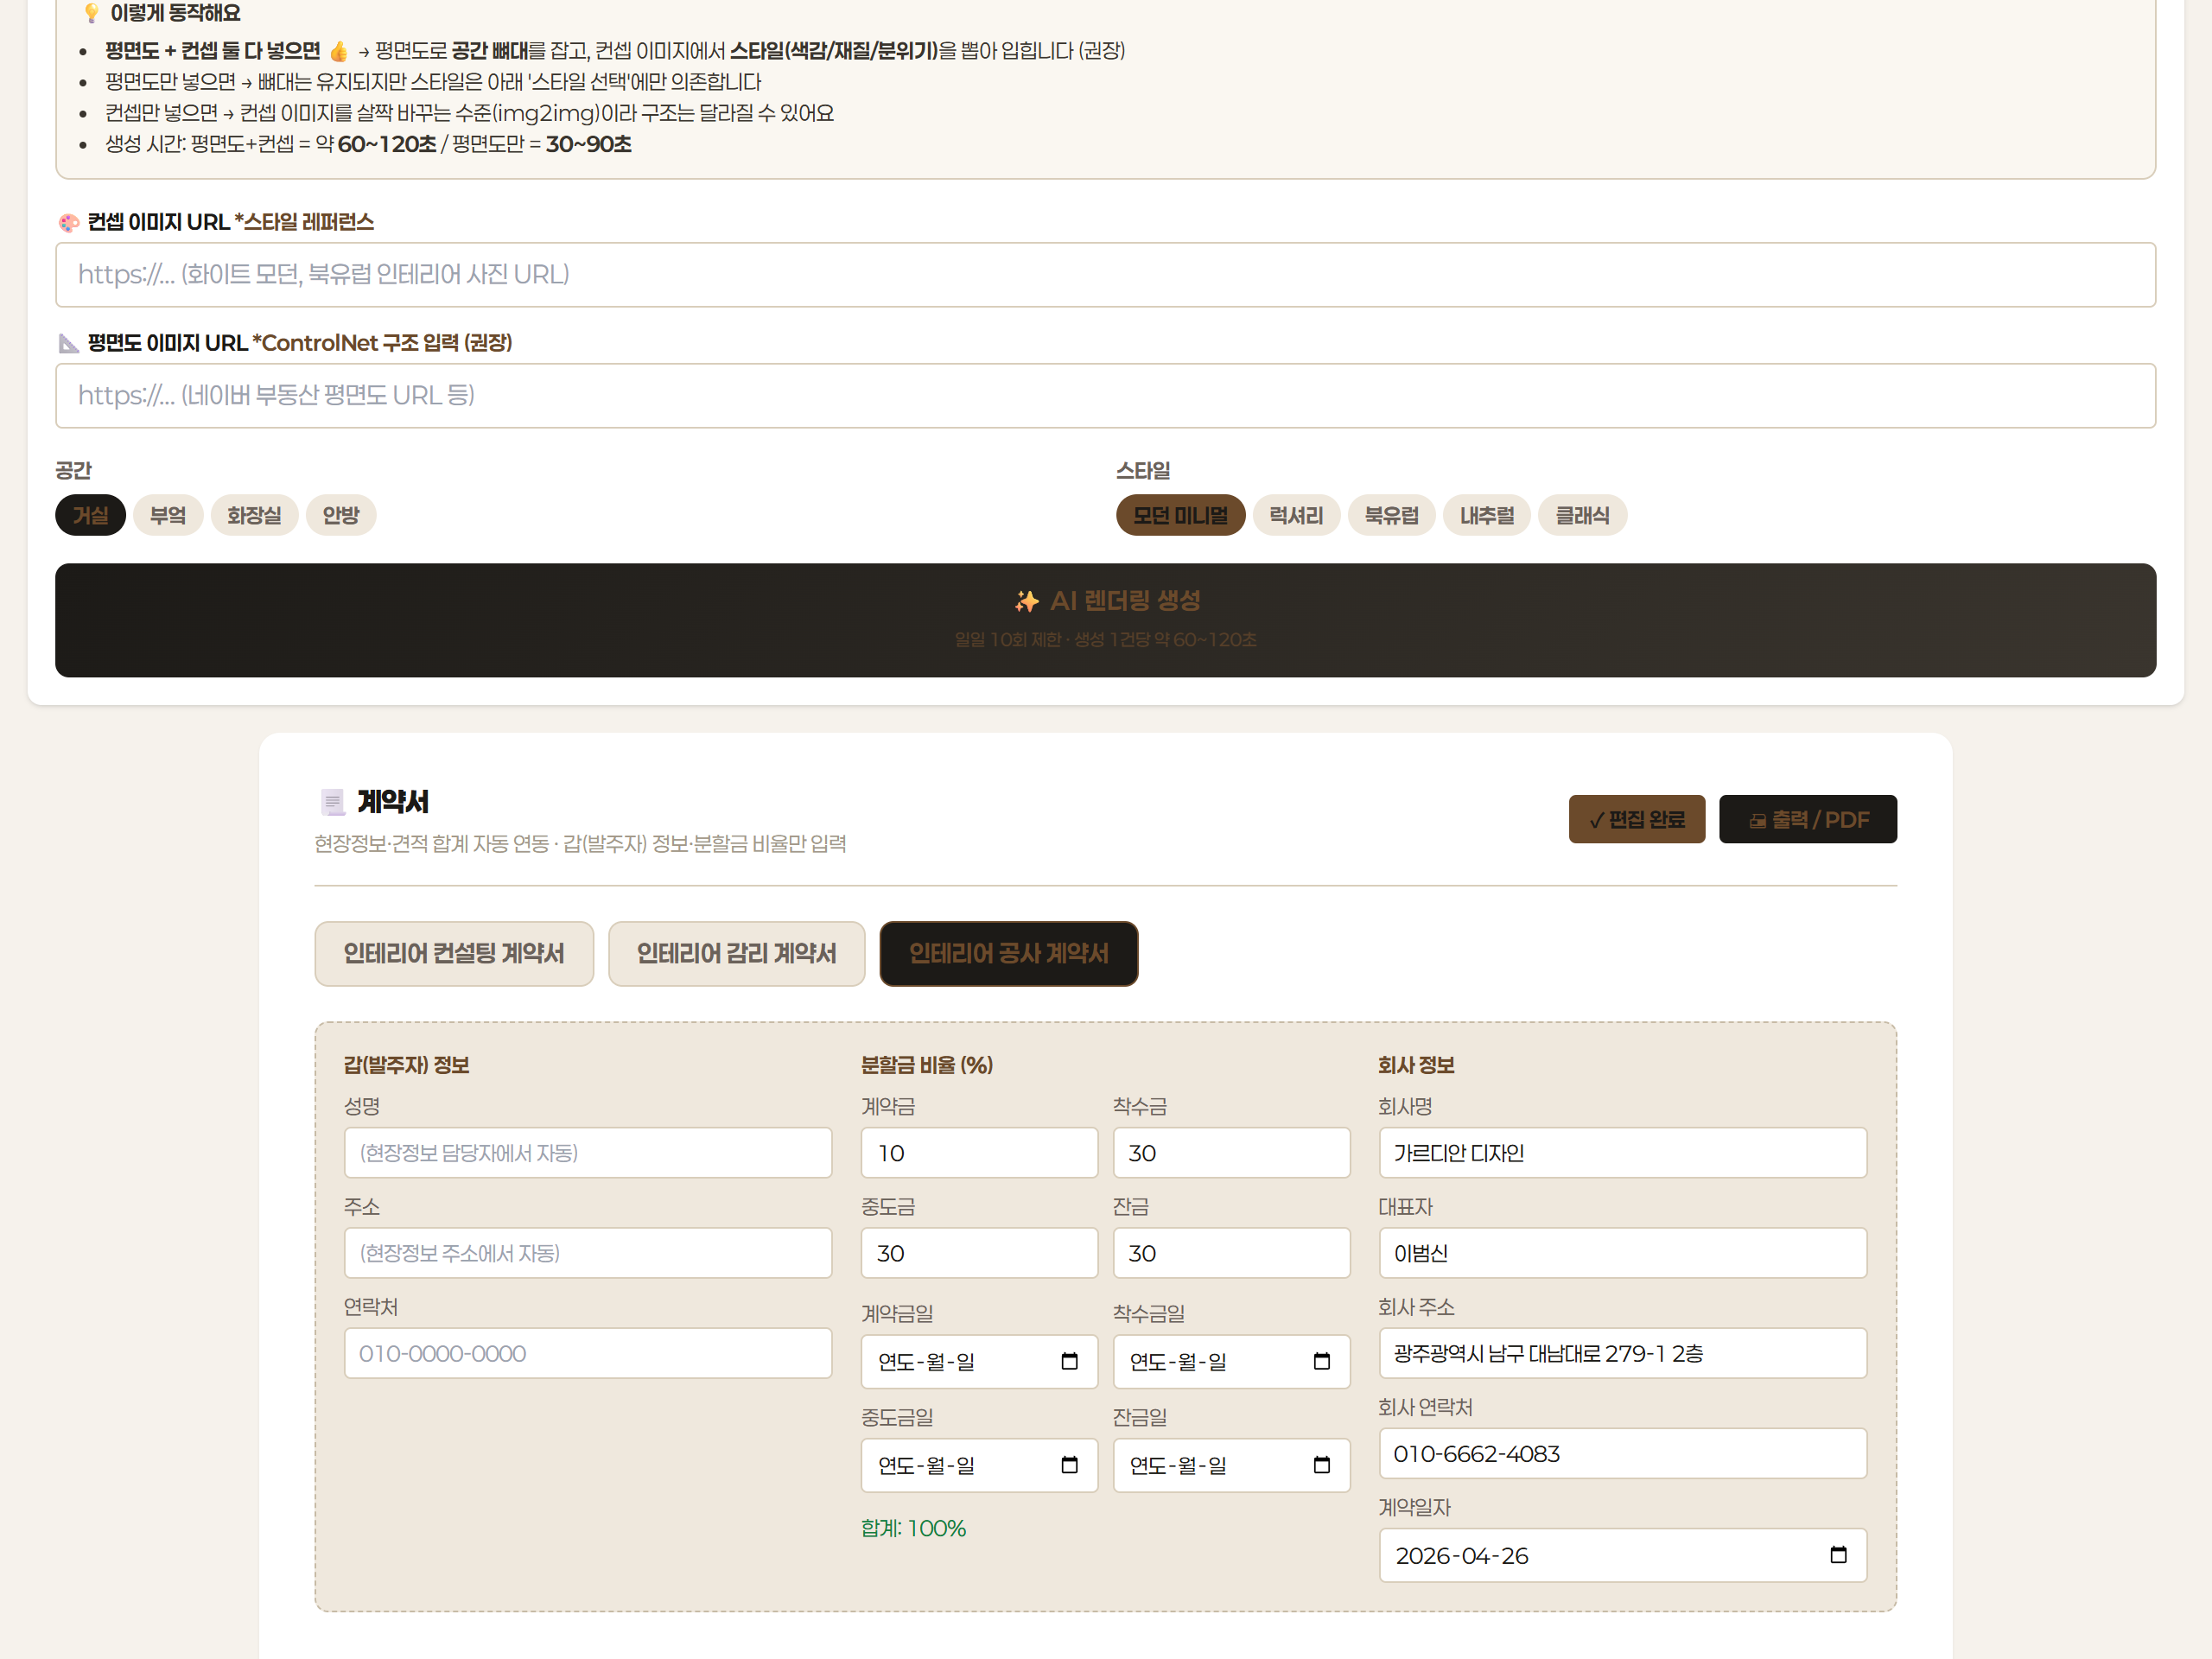Viewport: 2212px width, 1659px height.
Task: Click the document icon next to 계약서
Action: pyautogui.click(x=332, y=802)
